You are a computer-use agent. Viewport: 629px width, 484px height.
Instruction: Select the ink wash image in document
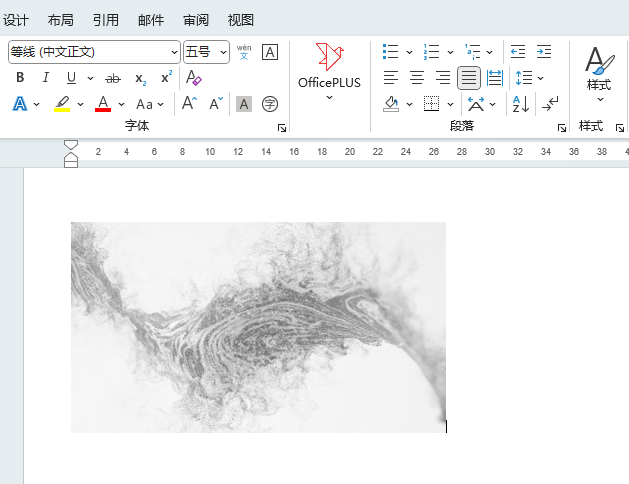(x=258, y=327)
